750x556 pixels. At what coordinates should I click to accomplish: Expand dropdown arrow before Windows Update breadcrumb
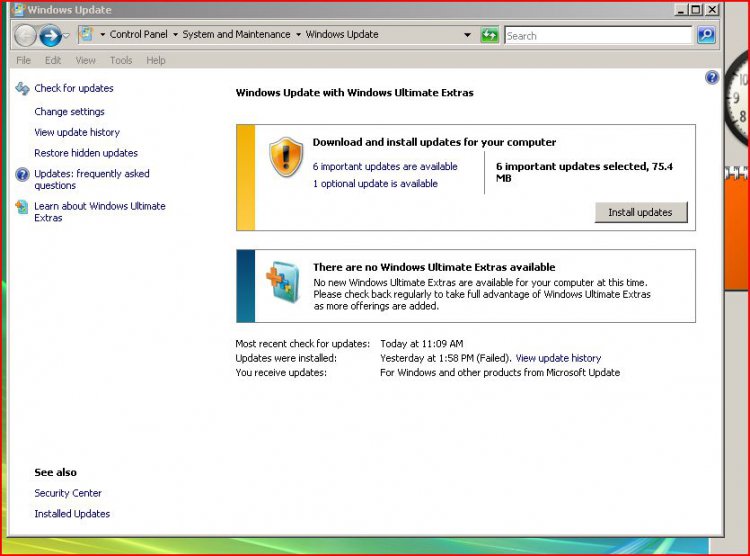pyautogui.click(x=298, y=34)
